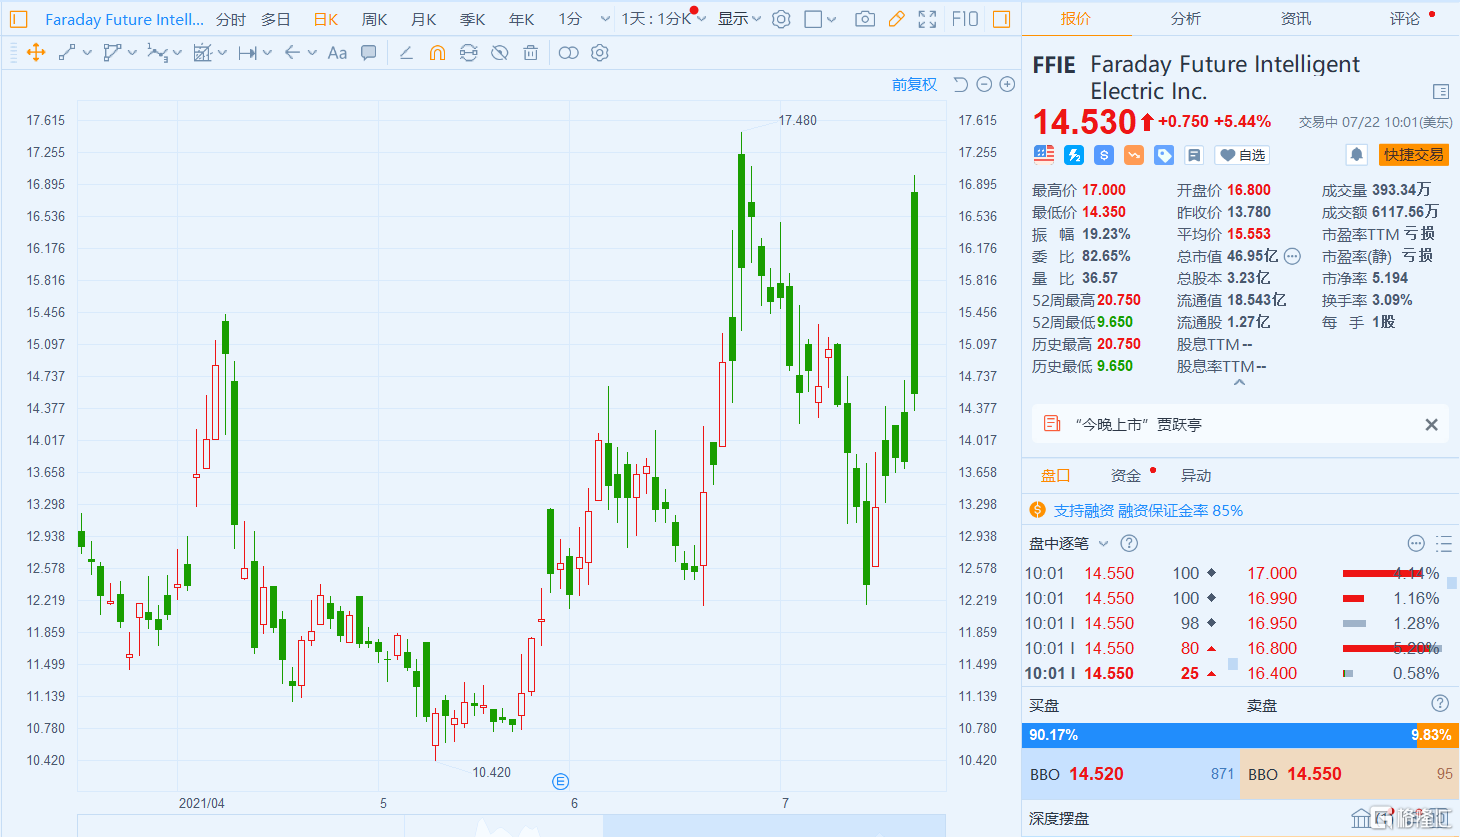Switch to 多日 multi-day view
The height and width of the screenshot is (837, 1460).
tap(276, 19)
